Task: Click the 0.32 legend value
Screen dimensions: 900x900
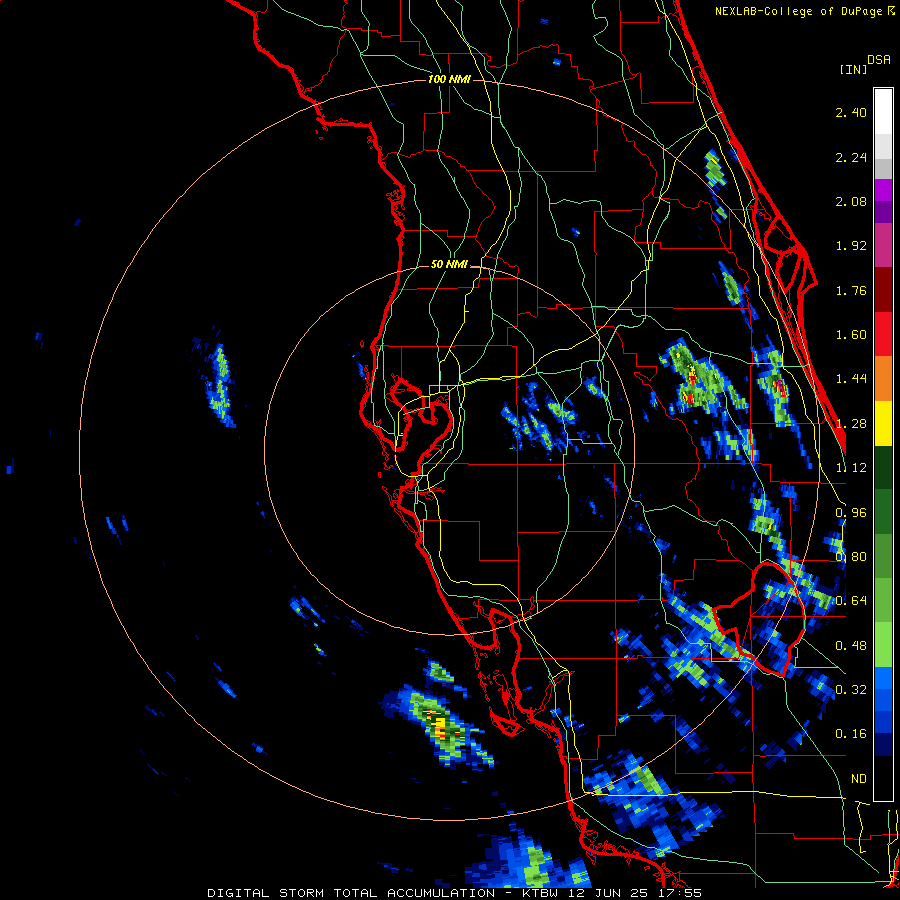Action: click(851, 690)
